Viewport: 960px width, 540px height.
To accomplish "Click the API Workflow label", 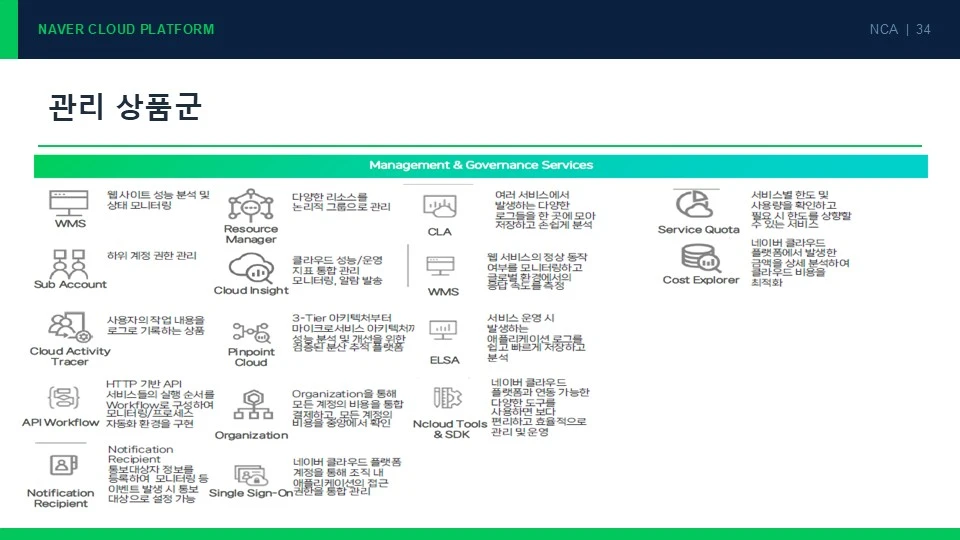I will point(61,422).
